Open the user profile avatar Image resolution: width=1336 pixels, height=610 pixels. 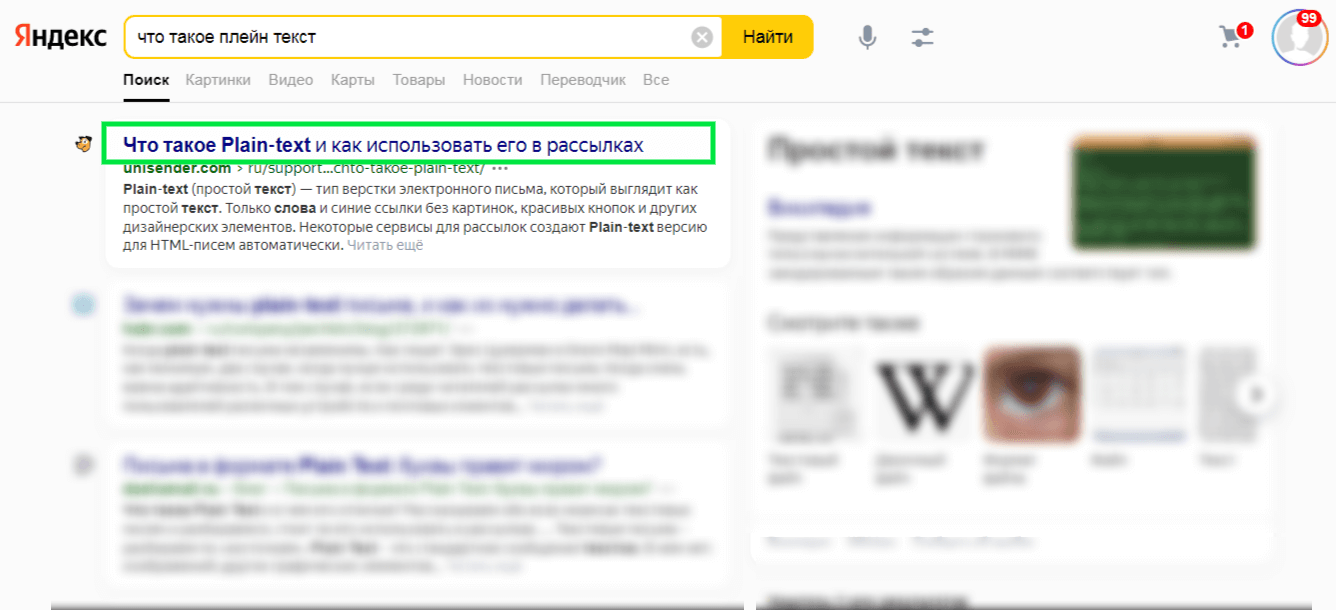click(x=1299, y=38)
